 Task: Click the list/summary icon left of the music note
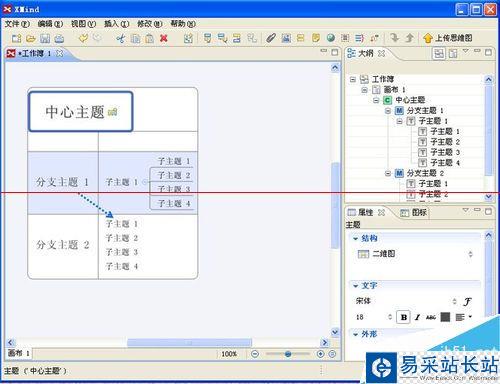pyautogui.click(x=359, y=38)
